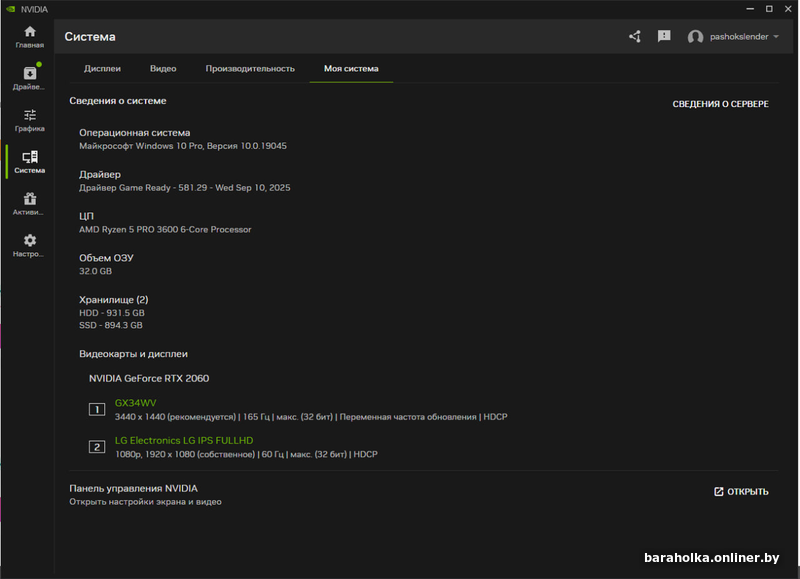Click ОТКРЫТЬ to open NVIDIA Control Panel
800x579 pixels.
click(x=741, y=492)
